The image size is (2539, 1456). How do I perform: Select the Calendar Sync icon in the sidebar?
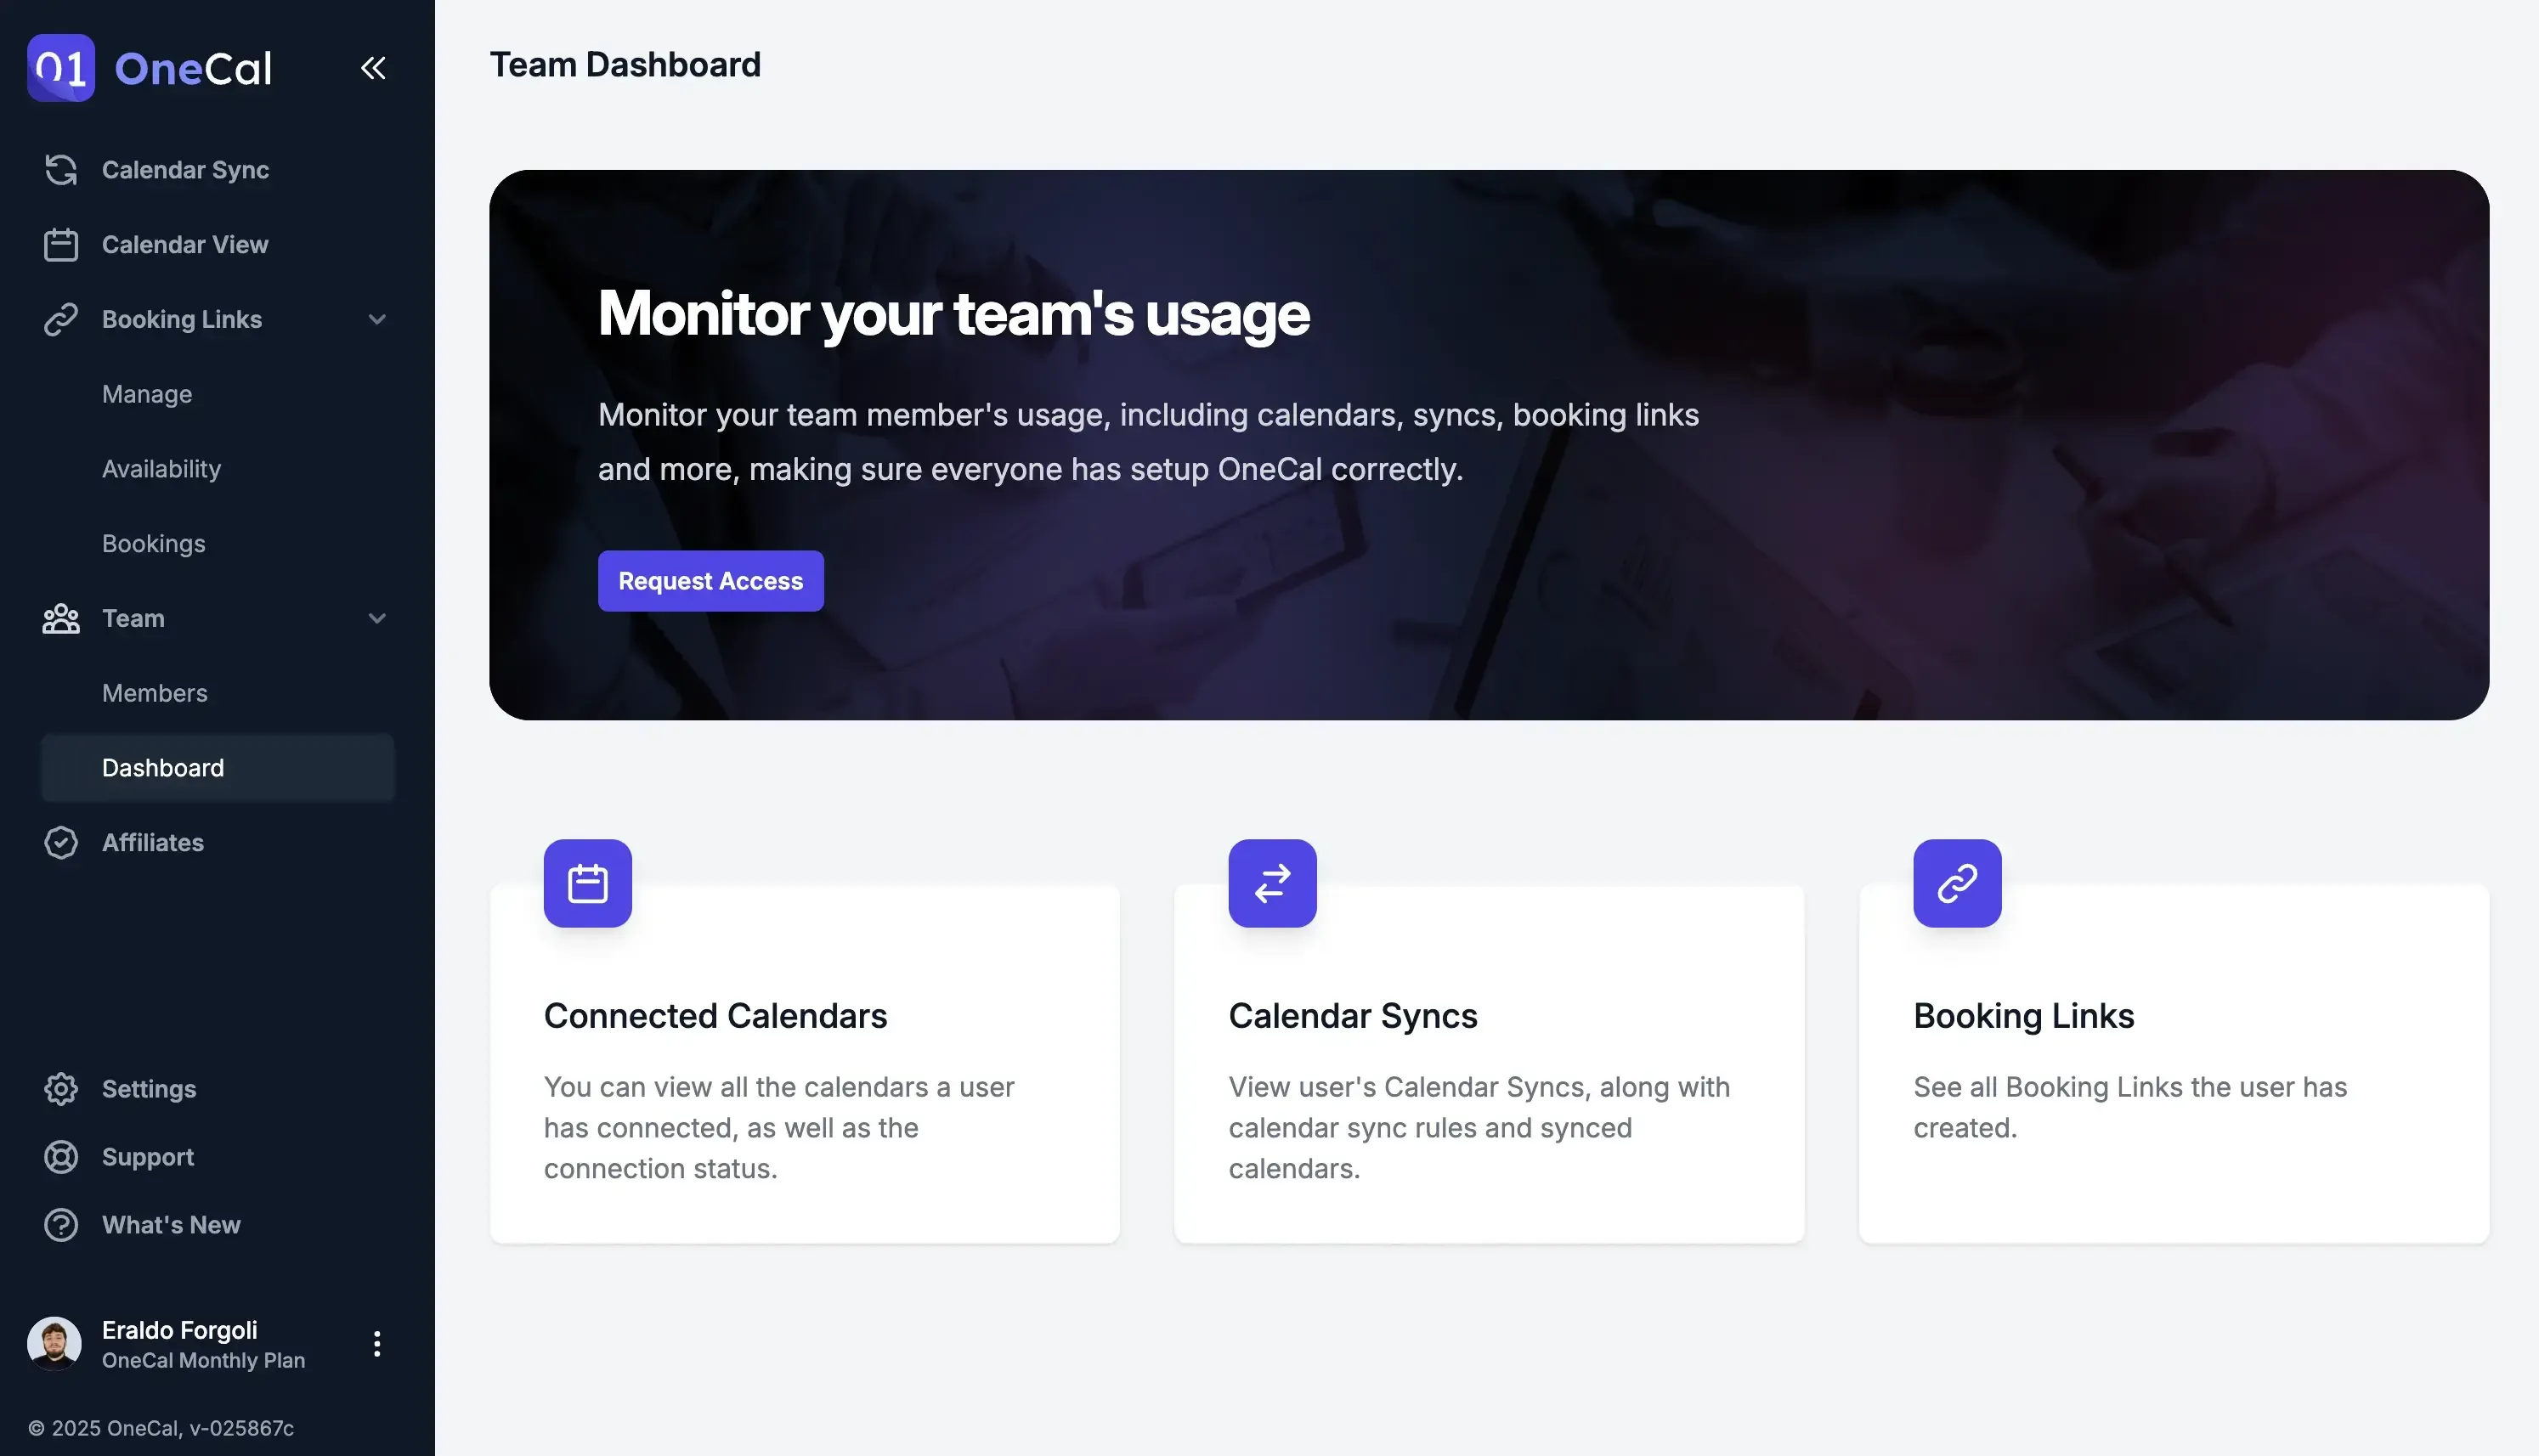pyautogui.click(x=61, y=170)
